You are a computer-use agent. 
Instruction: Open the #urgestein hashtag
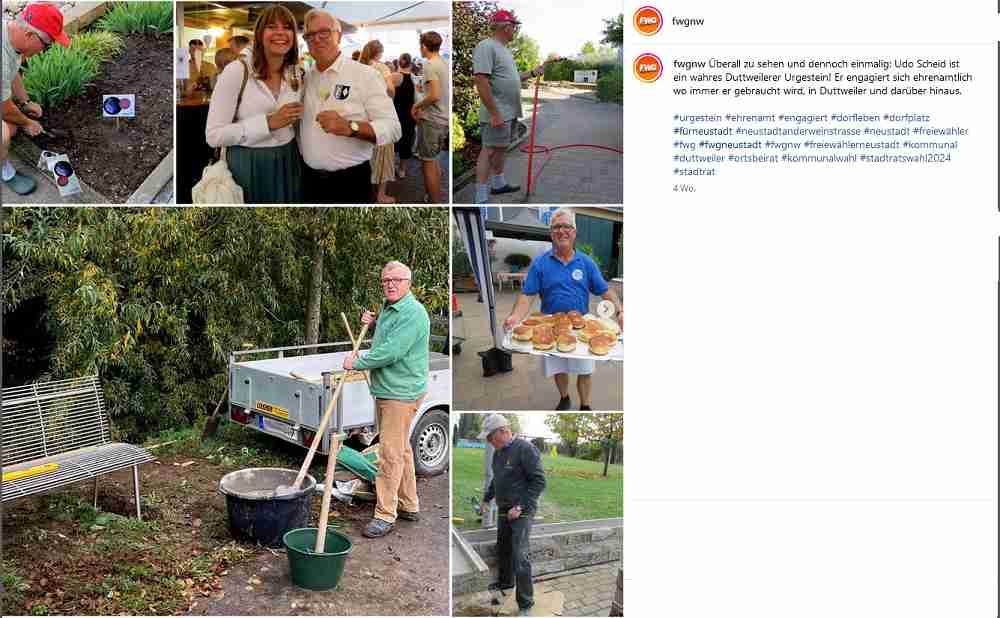697,118
